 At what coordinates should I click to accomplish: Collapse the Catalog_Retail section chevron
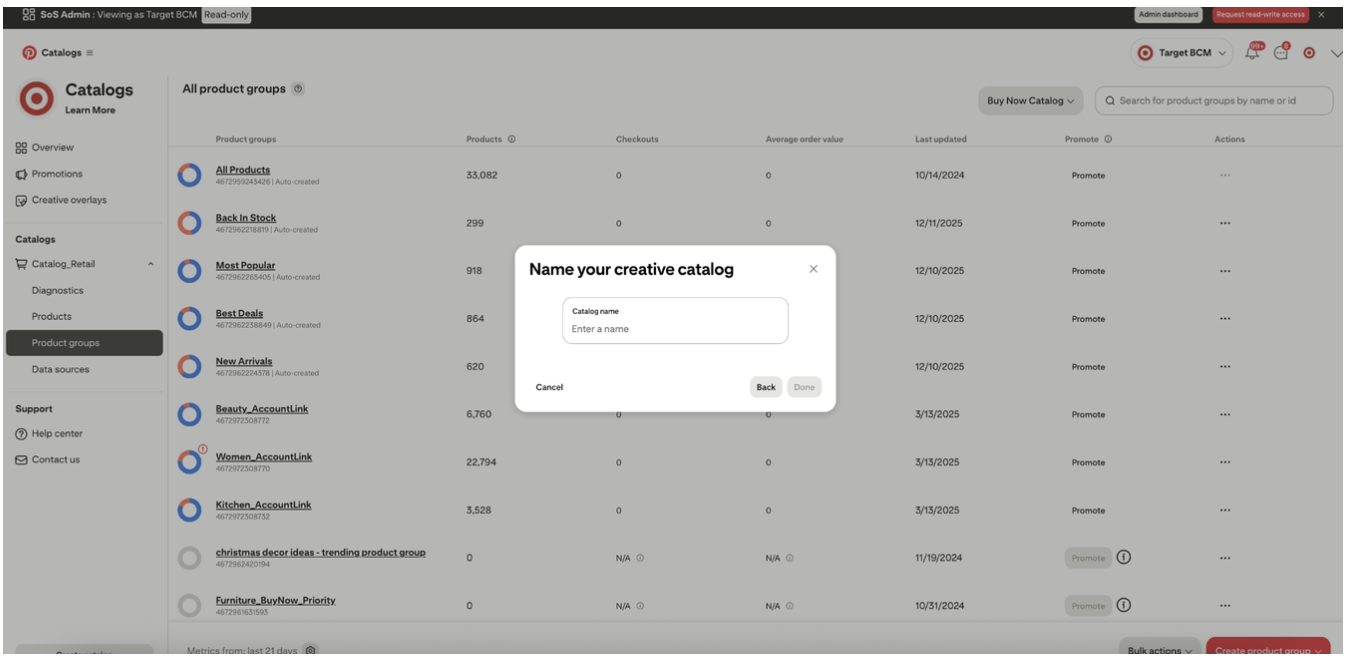151,264
